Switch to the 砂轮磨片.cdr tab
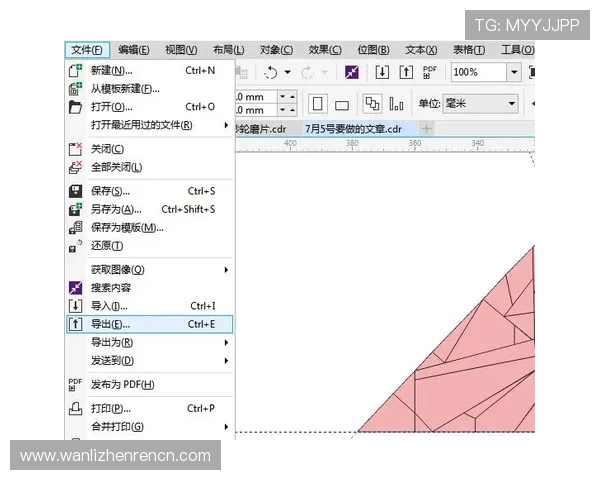The width and height of the screenshot is (600, 480). coord(261,129)
